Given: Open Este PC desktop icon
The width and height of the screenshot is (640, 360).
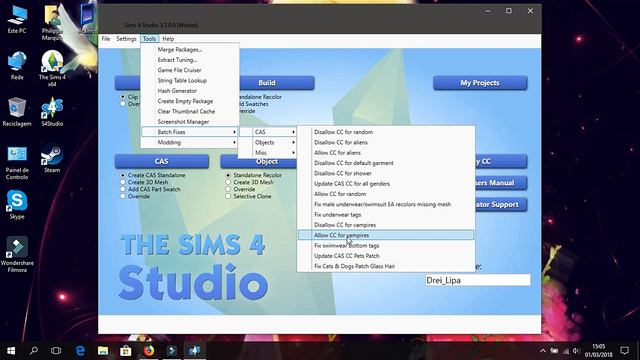Looking at the screenshot, I should click(x=17, y=20).
